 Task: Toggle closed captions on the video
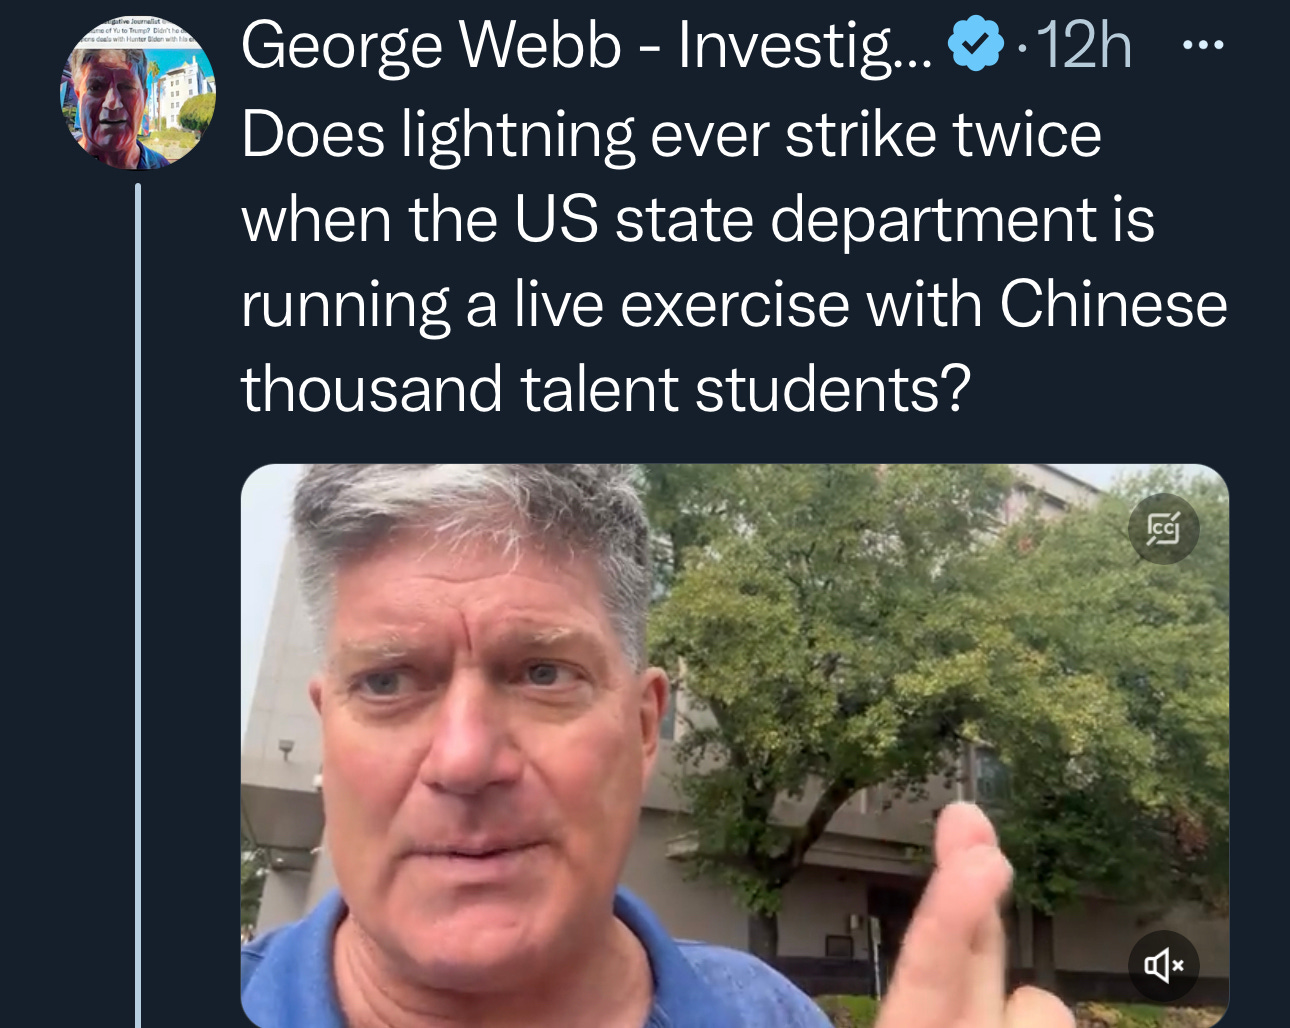coord(1163,528)
